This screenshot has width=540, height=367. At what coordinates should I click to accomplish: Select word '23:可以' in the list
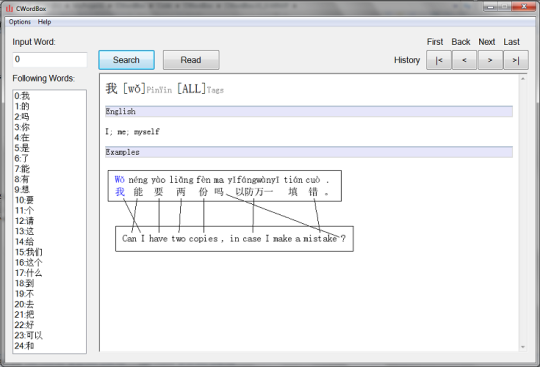point(29,335)
